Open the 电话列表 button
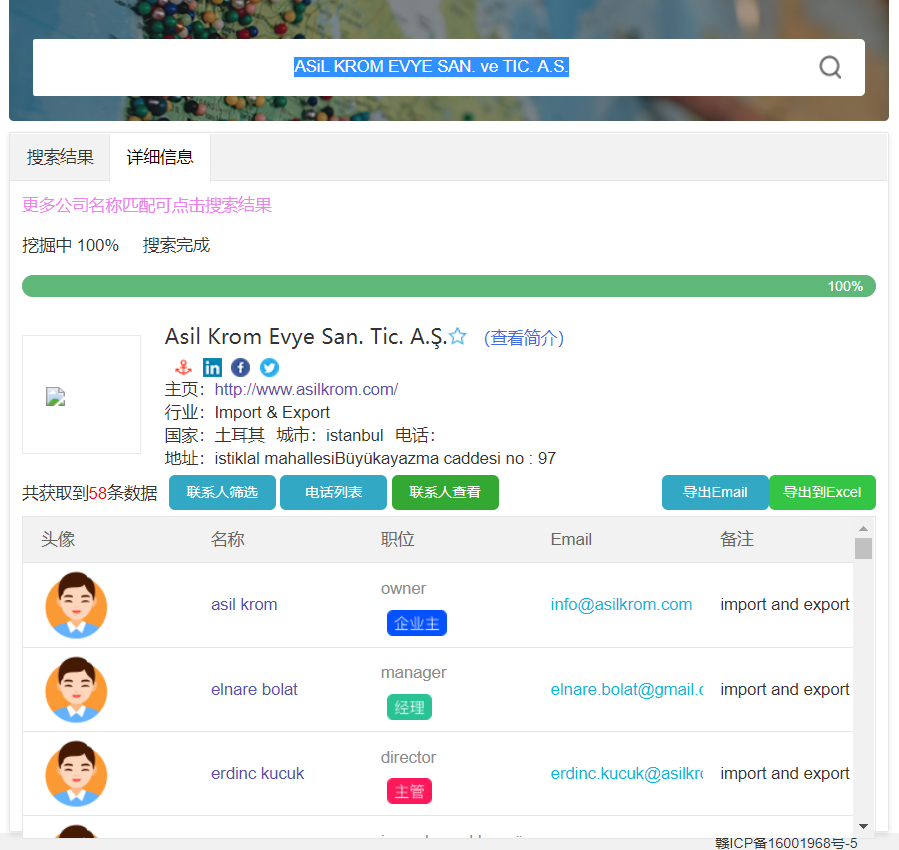Screen dimensions: 899x850 click(x=333, y=492)
